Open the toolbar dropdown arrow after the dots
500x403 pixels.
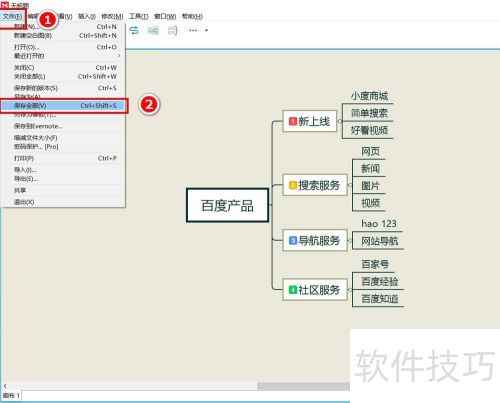(206, 30)
